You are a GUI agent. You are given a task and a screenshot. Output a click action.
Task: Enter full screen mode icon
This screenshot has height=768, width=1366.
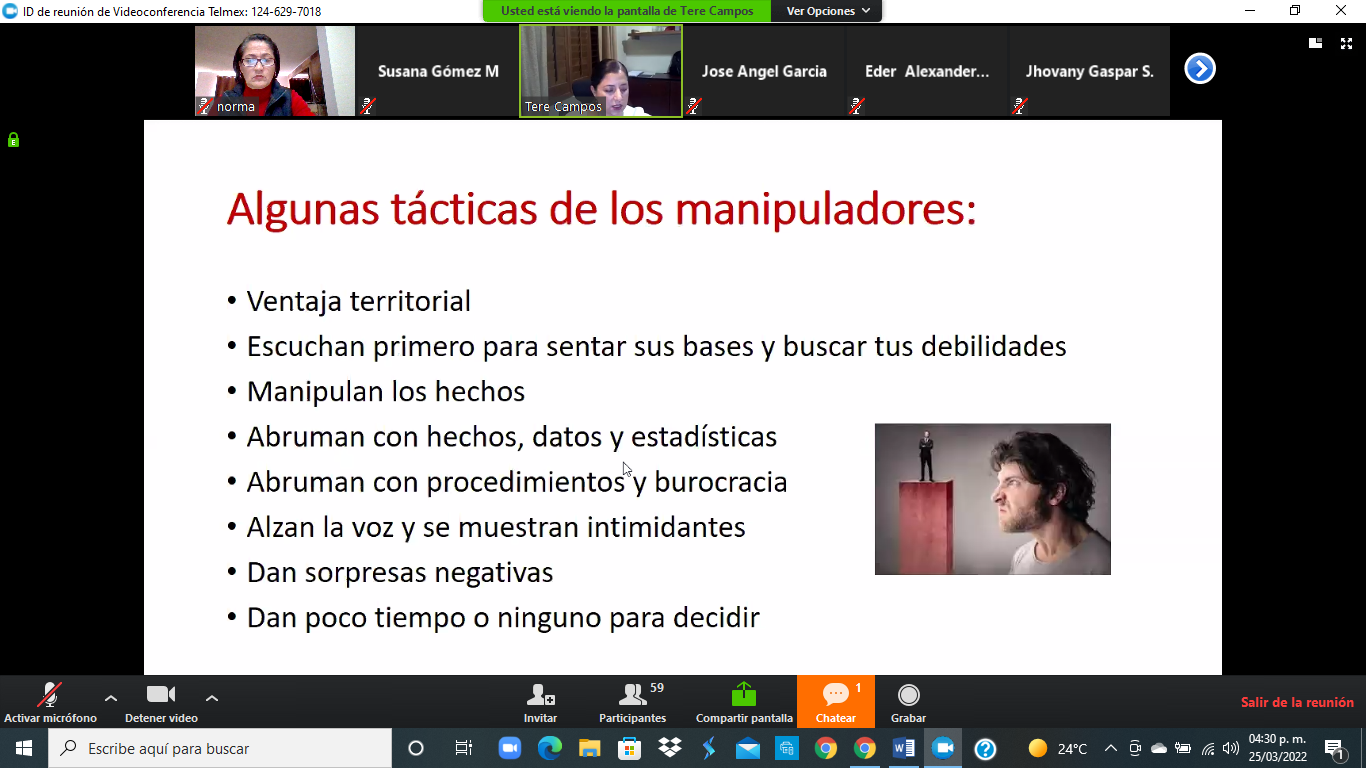[x=1346, y=43]
